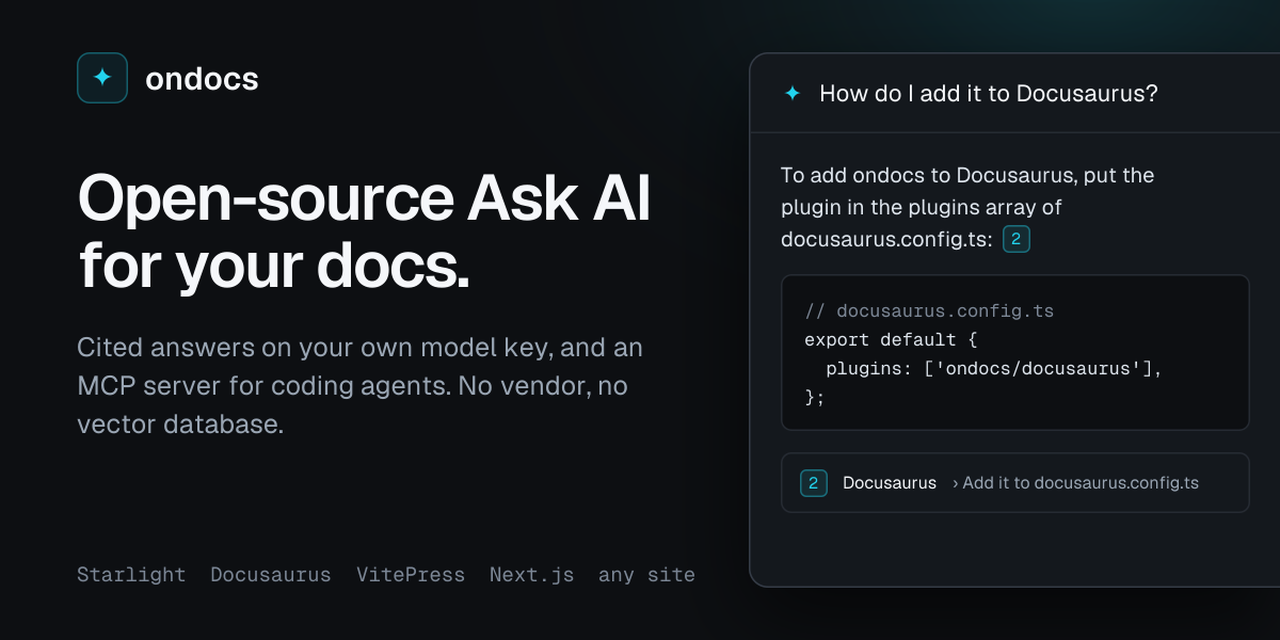Screen dimensions: 1280x640
Task: Click the ondocs sparkle logo icon
Action: click(x=102, y=78)
